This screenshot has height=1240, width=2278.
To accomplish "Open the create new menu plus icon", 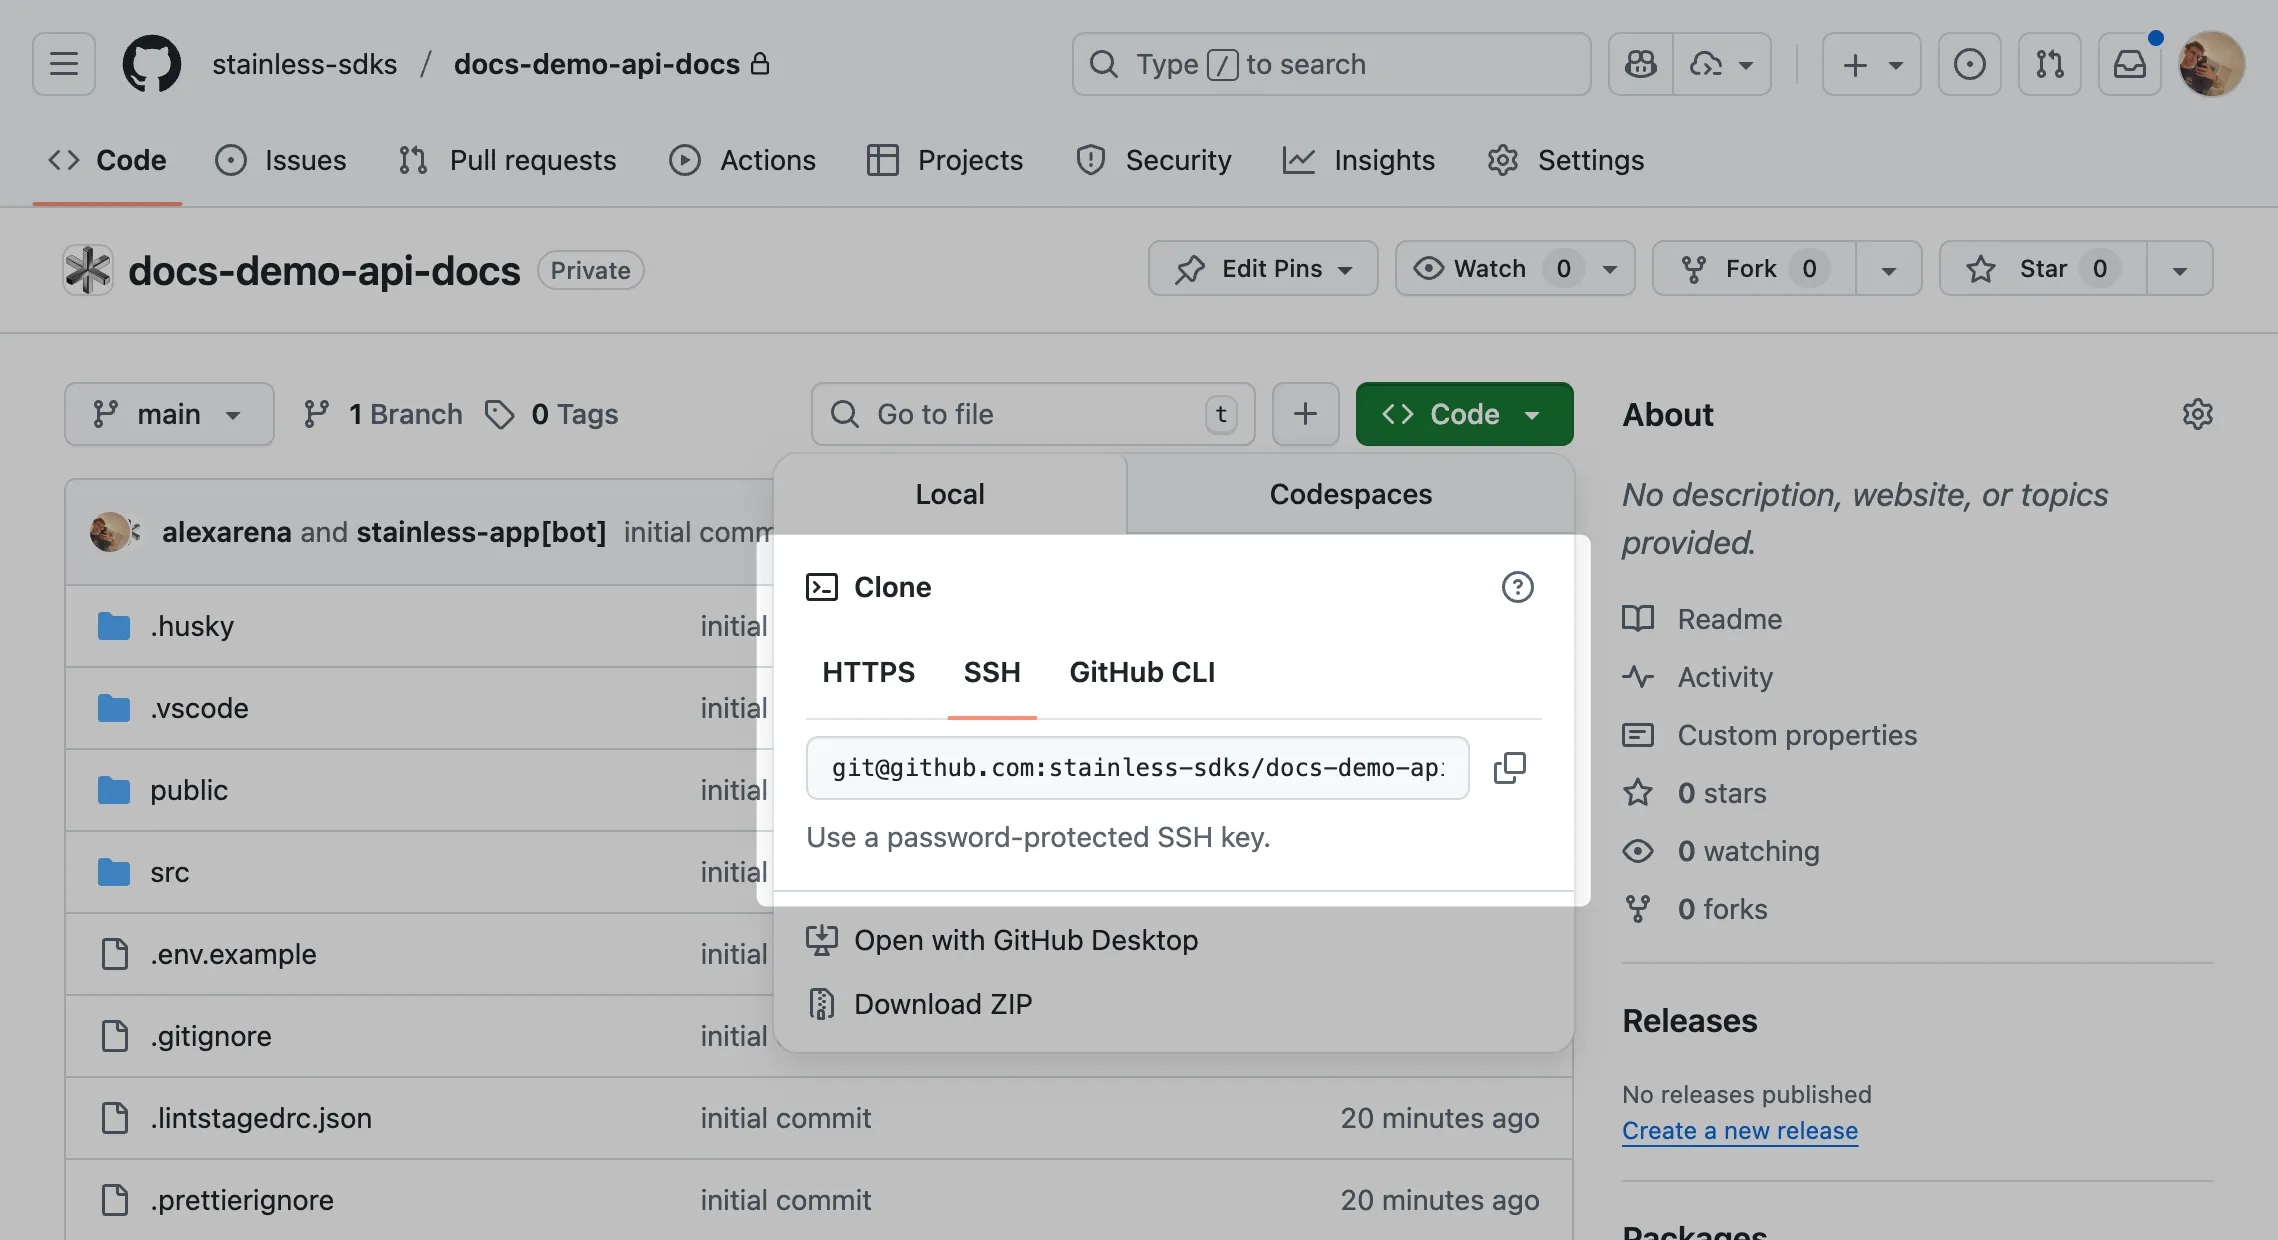I will 1854,63.
